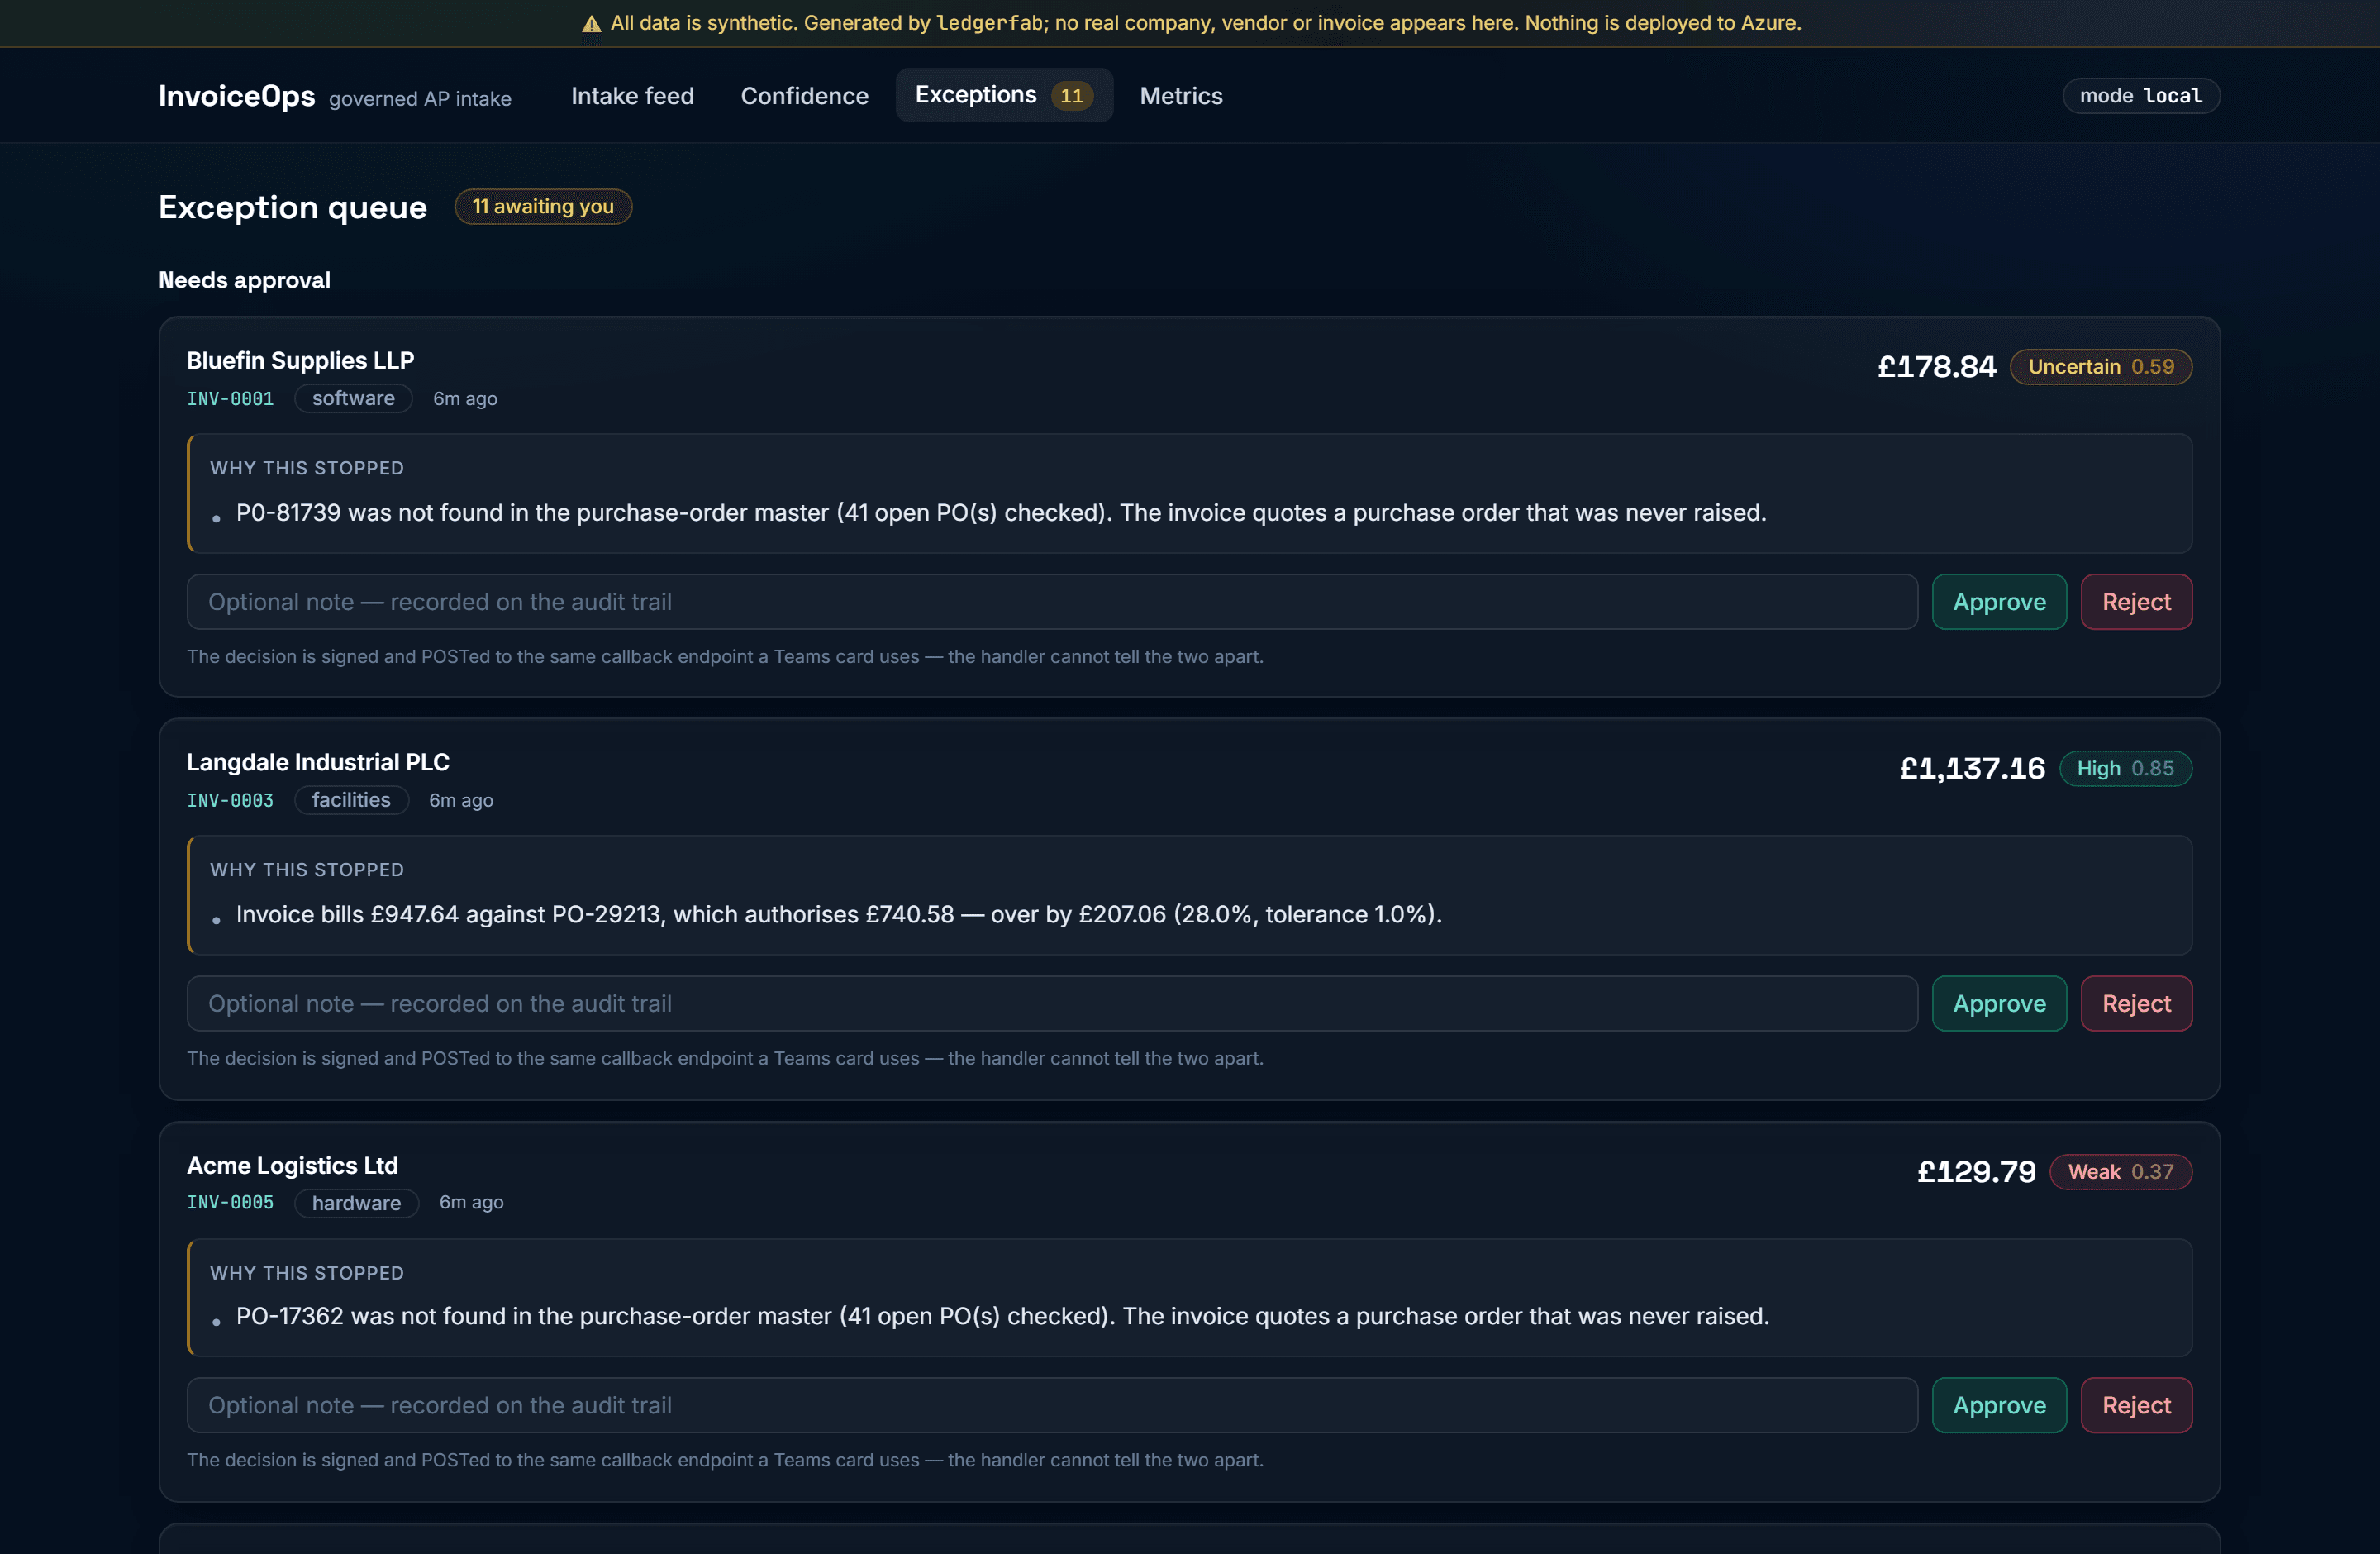This screenshot has height=1554, width=2380.
Task: Select the Exceptions tab
Action: (1004, 95)
